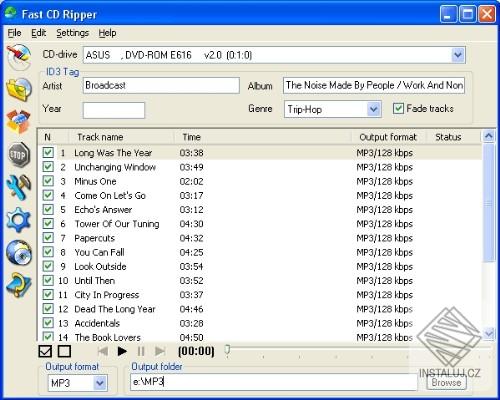Open the File menu
Image resolution: width=500 pixels, height=400 pixels.
pos(14,33)
